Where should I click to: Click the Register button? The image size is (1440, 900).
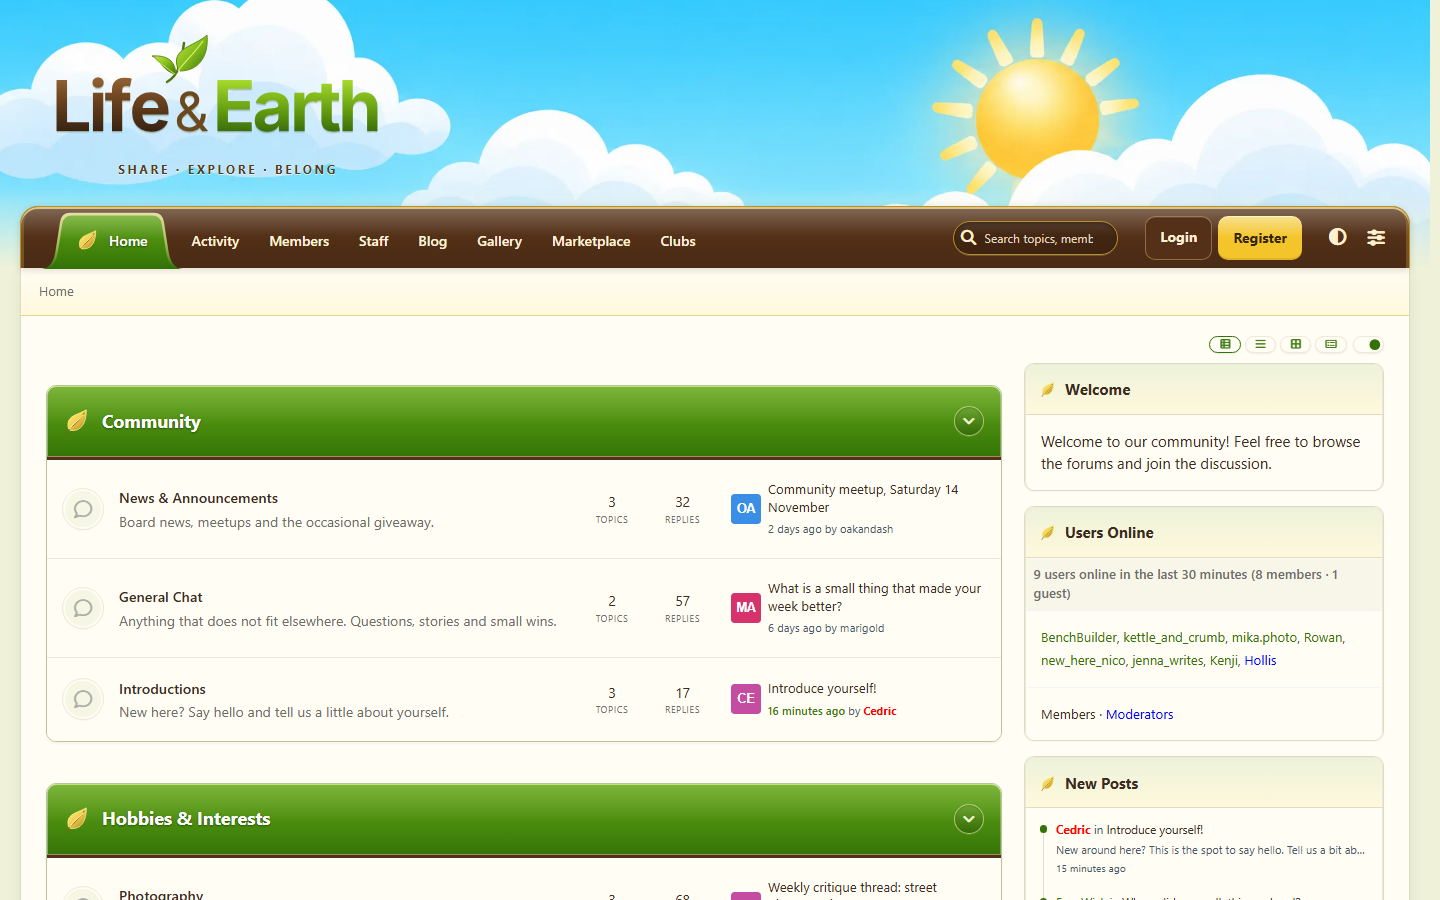1260,238
